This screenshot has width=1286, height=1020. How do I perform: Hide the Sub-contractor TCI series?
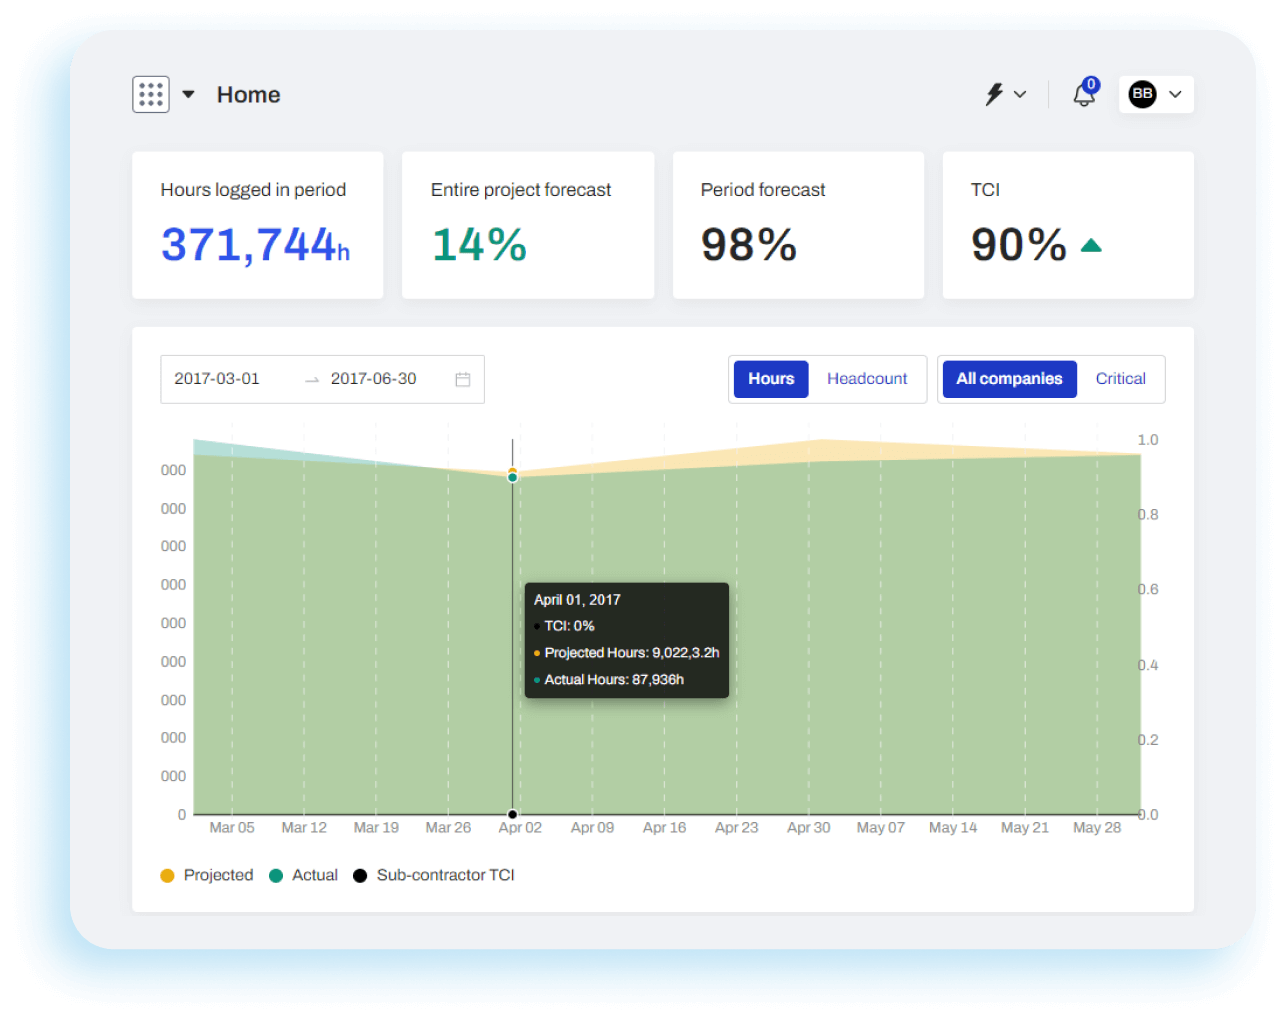coord(445,875)
